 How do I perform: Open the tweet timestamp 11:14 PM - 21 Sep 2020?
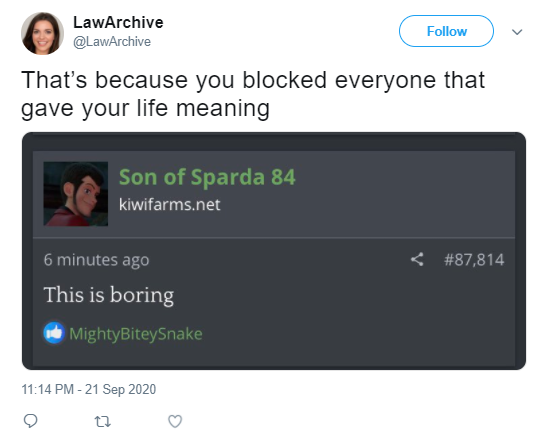89,389
